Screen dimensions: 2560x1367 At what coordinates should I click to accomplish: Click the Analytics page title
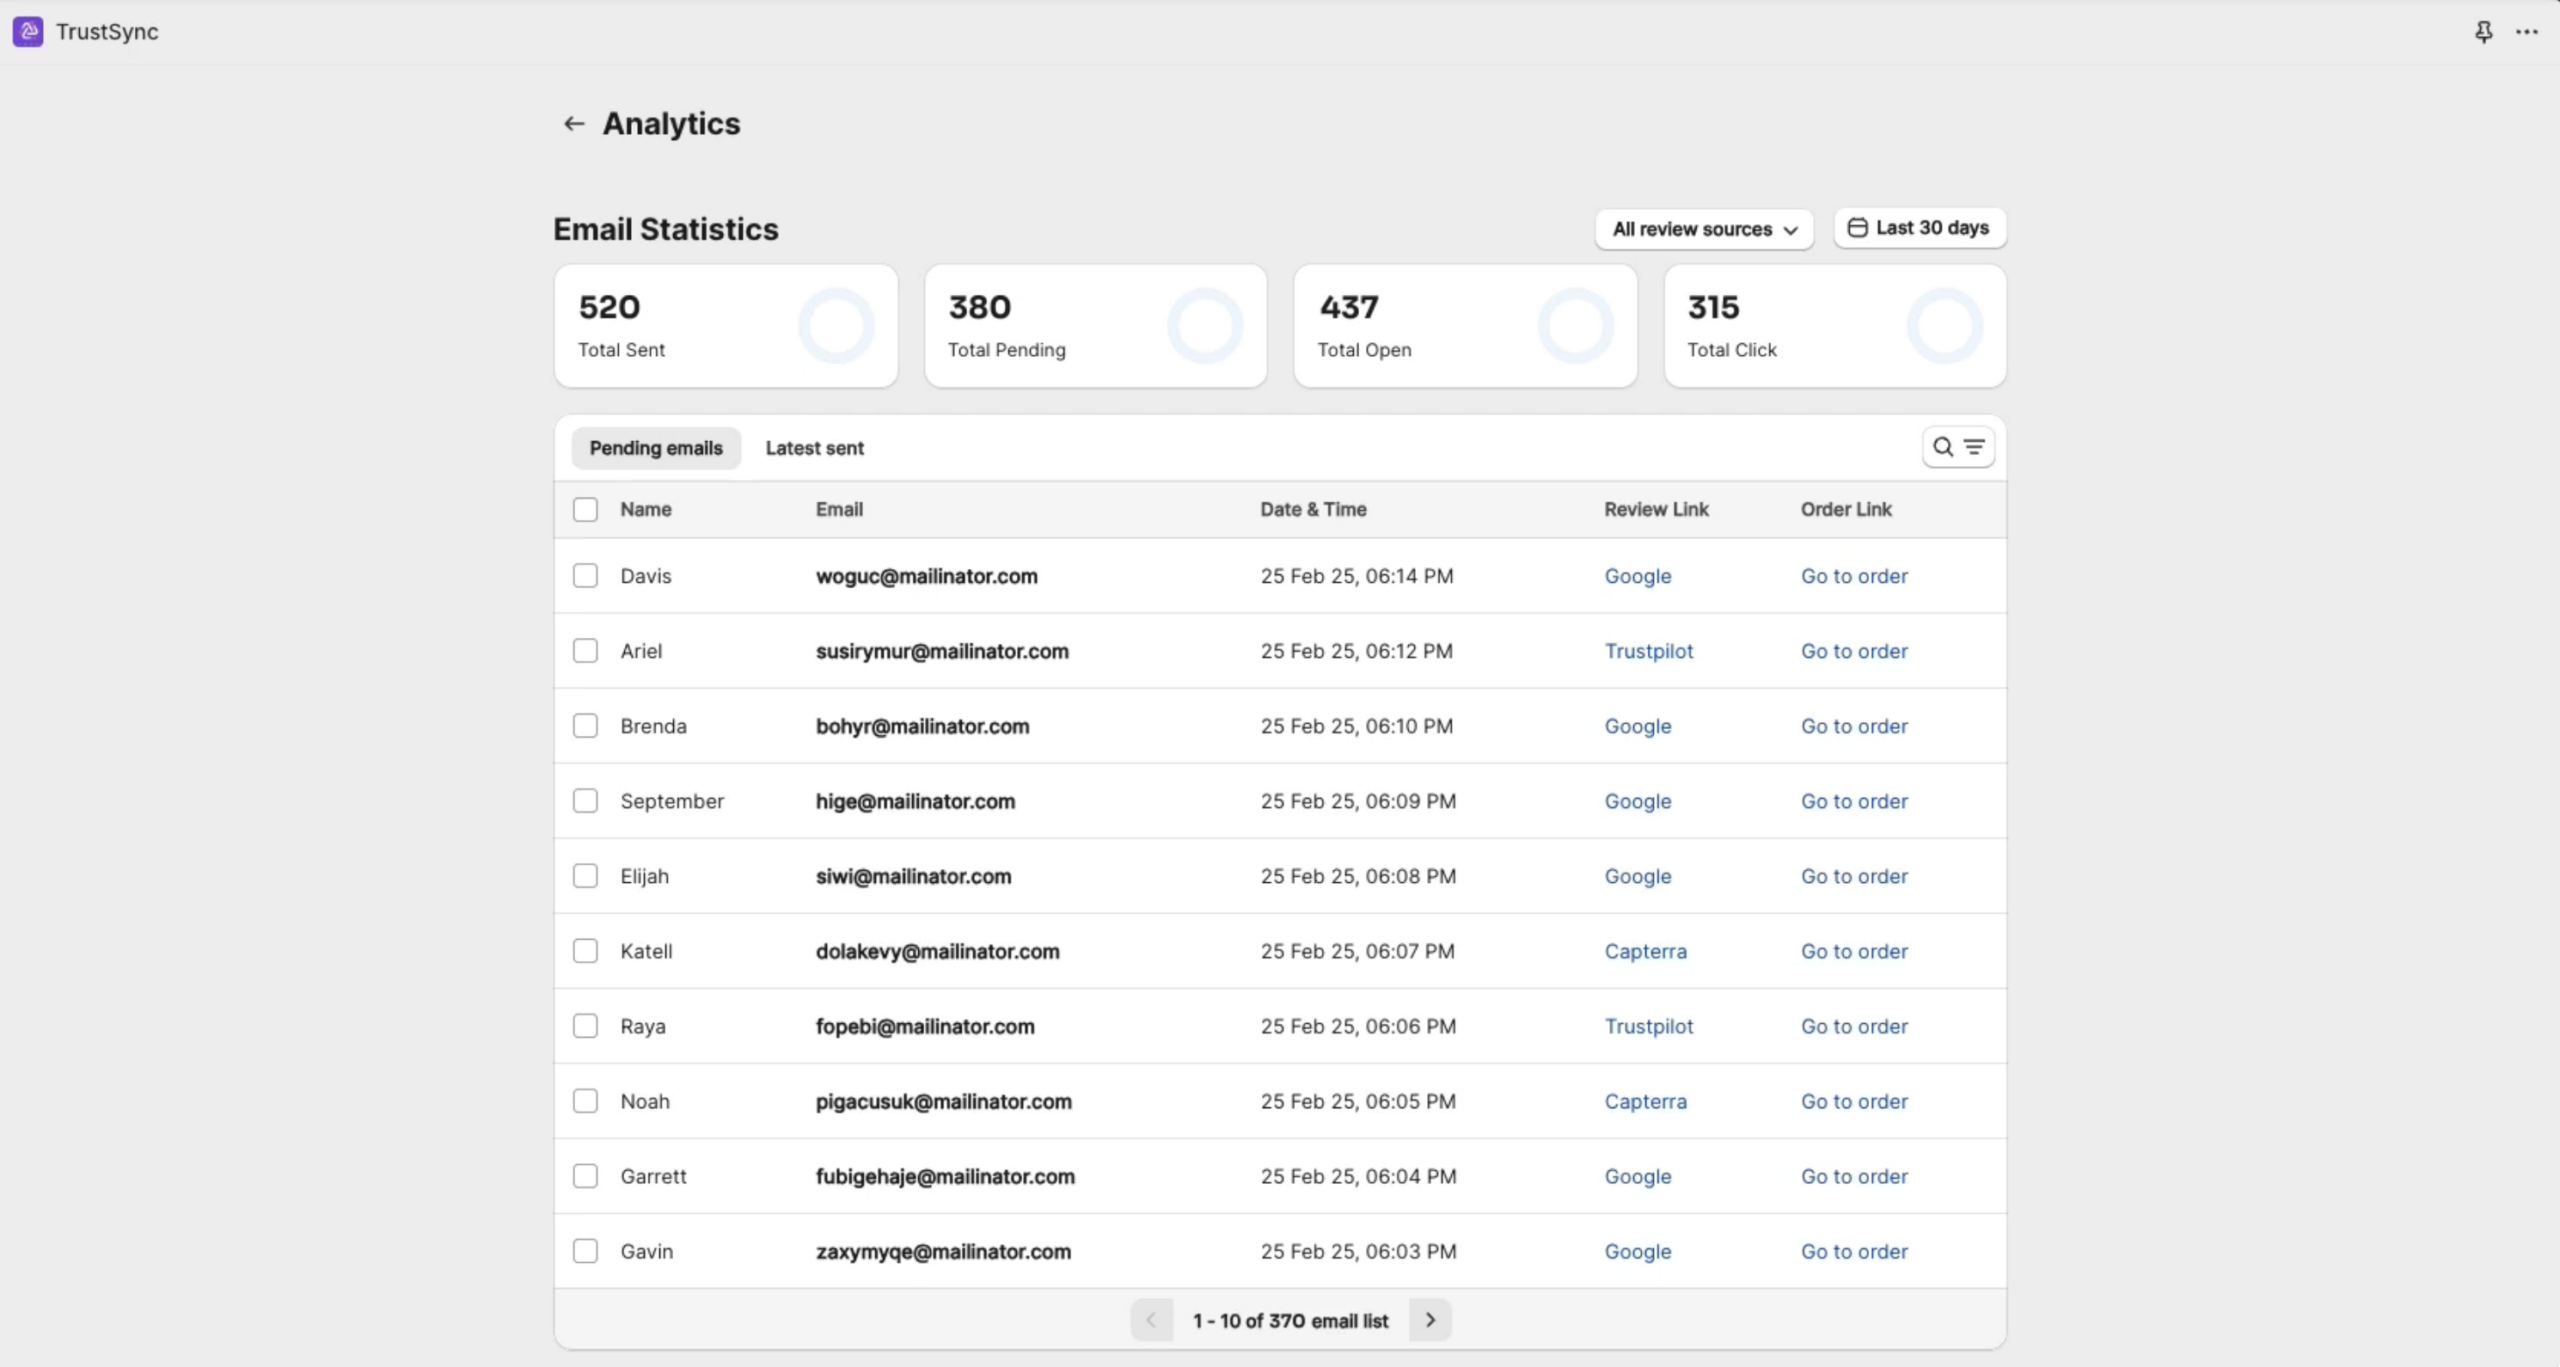tap(671, 124)
